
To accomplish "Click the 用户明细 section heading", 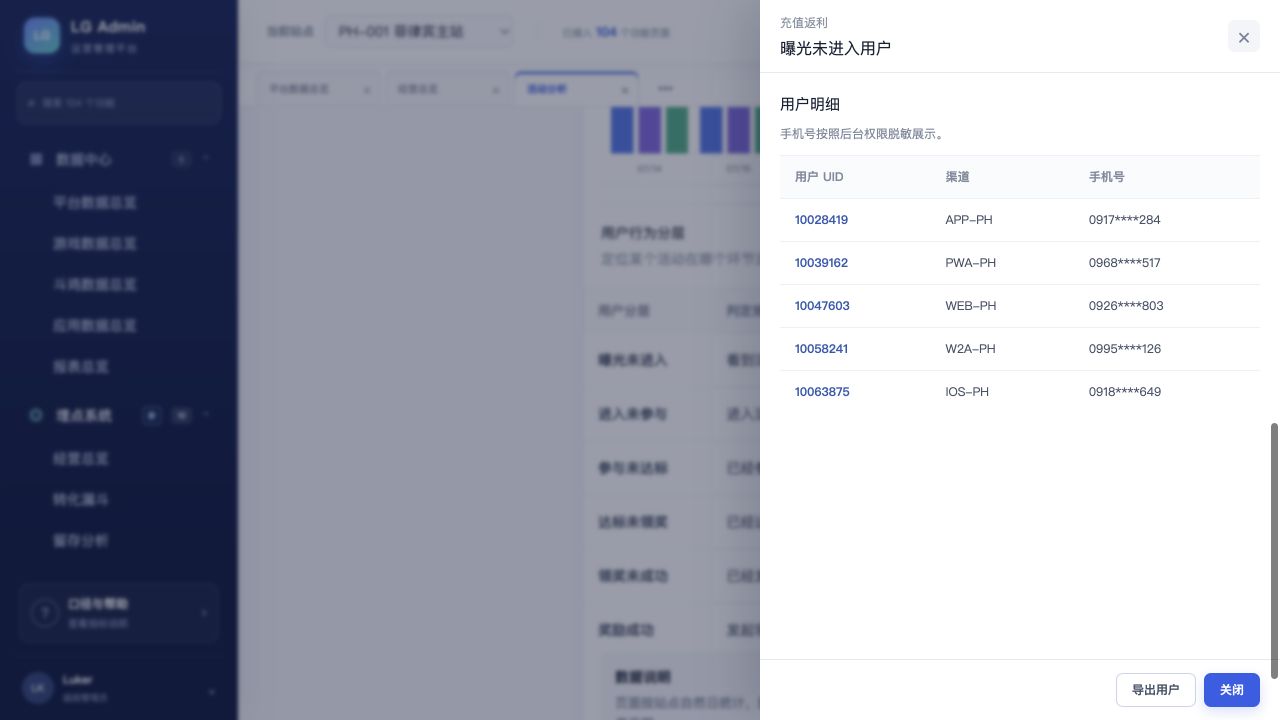I will pos(810,104).
